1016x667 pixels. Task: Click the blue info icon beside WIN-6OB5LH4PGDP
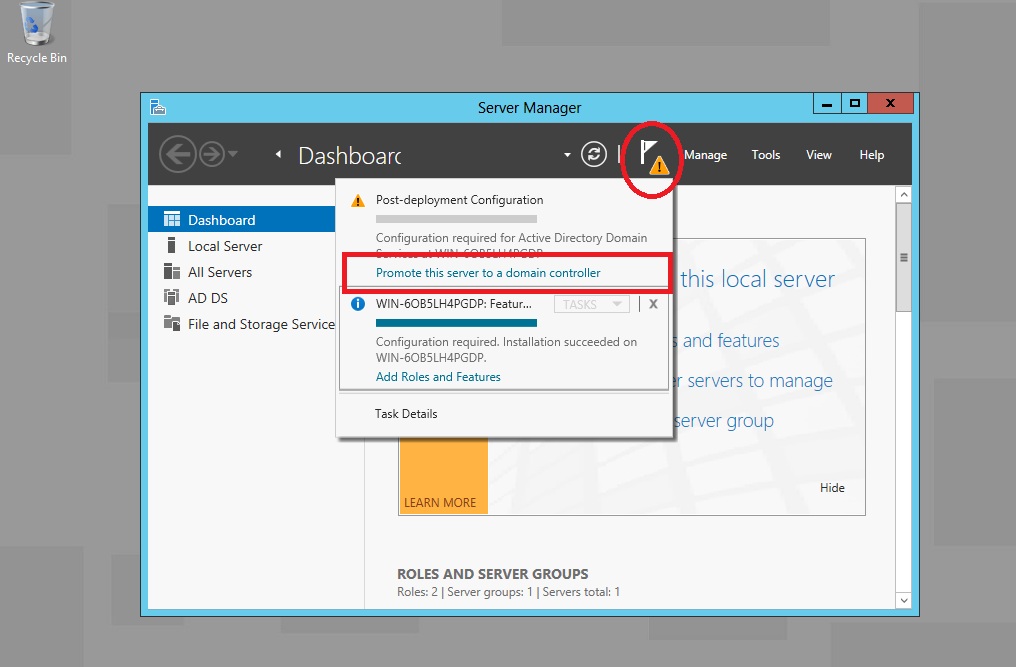pyautogui.click(x=358, y=303)
